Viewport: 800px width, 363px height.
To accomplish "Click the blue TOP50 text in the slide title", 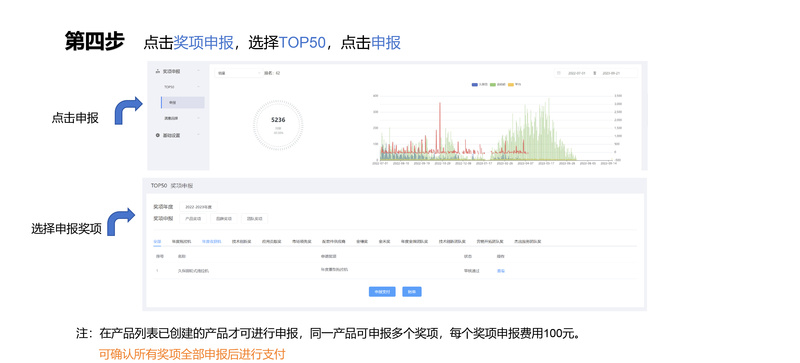I will pos(302,43).
